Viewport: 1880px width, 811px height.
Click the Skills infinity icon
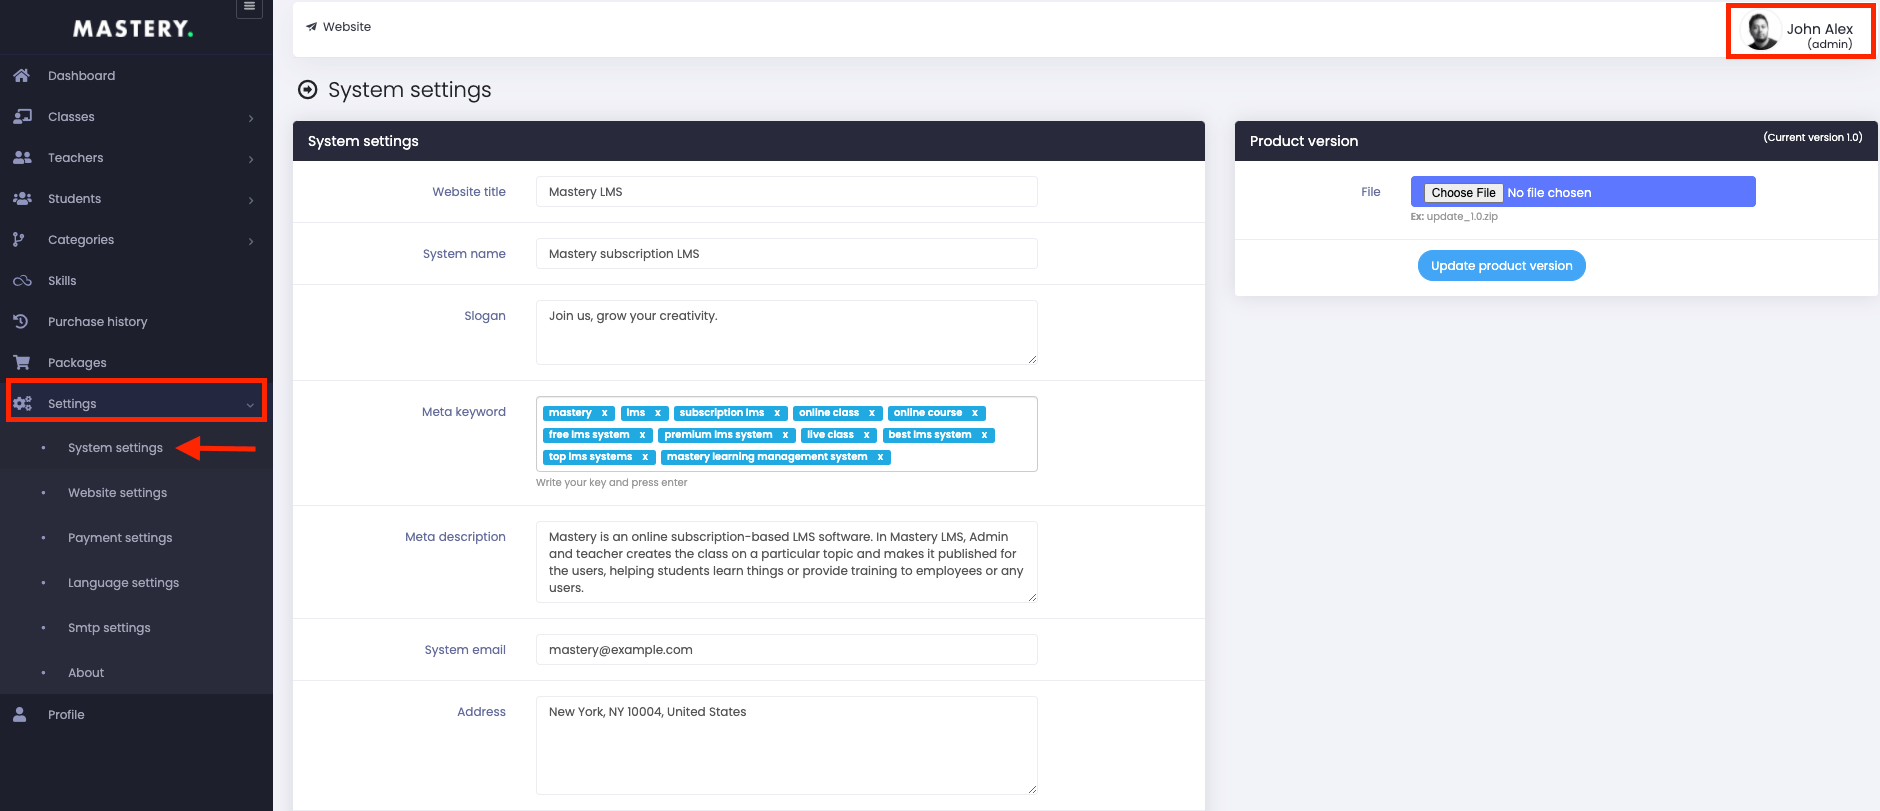(22, 281)
